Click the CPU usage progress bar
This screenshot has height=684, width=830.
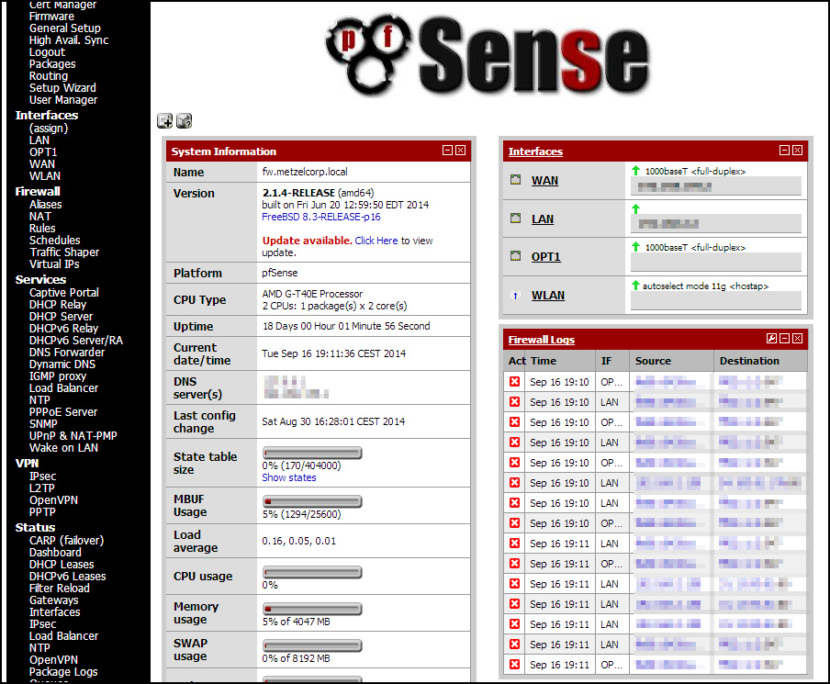[310, 572]
